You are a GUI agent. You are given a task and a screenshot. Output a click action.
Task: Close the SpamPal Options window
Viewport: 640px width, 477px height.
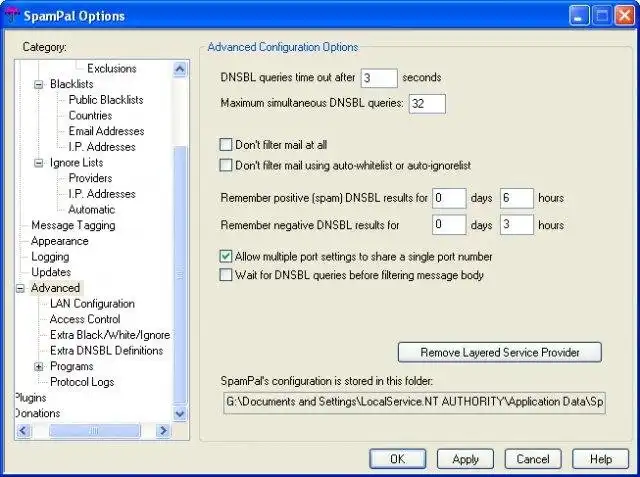pyautogui.click(x=624, y=16)
